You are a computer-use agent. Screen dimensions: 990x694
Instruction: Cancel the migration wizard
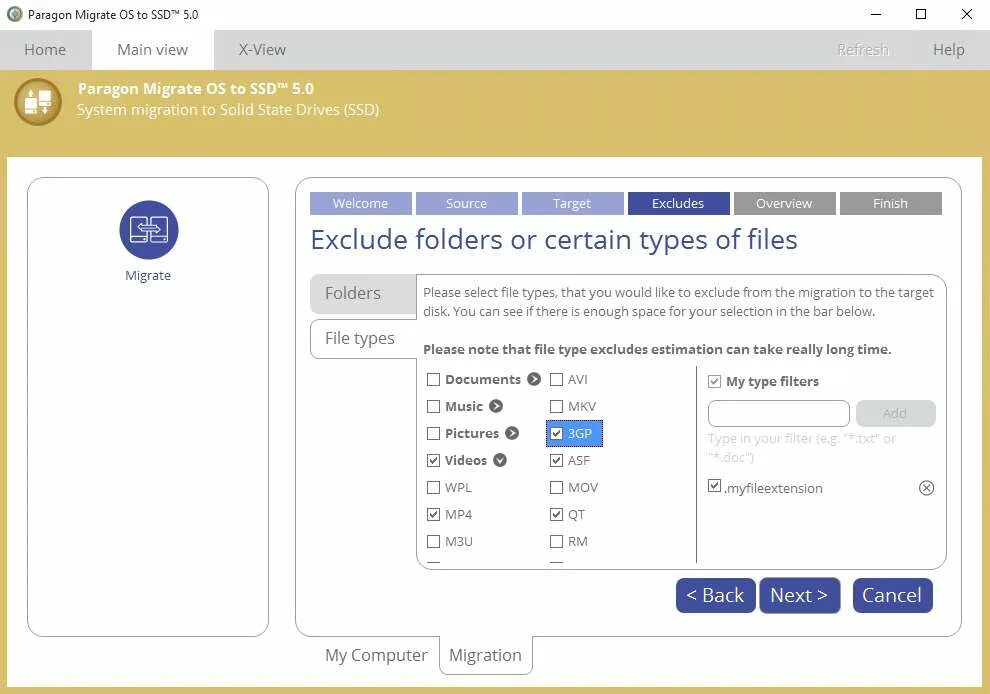(892, 595)
